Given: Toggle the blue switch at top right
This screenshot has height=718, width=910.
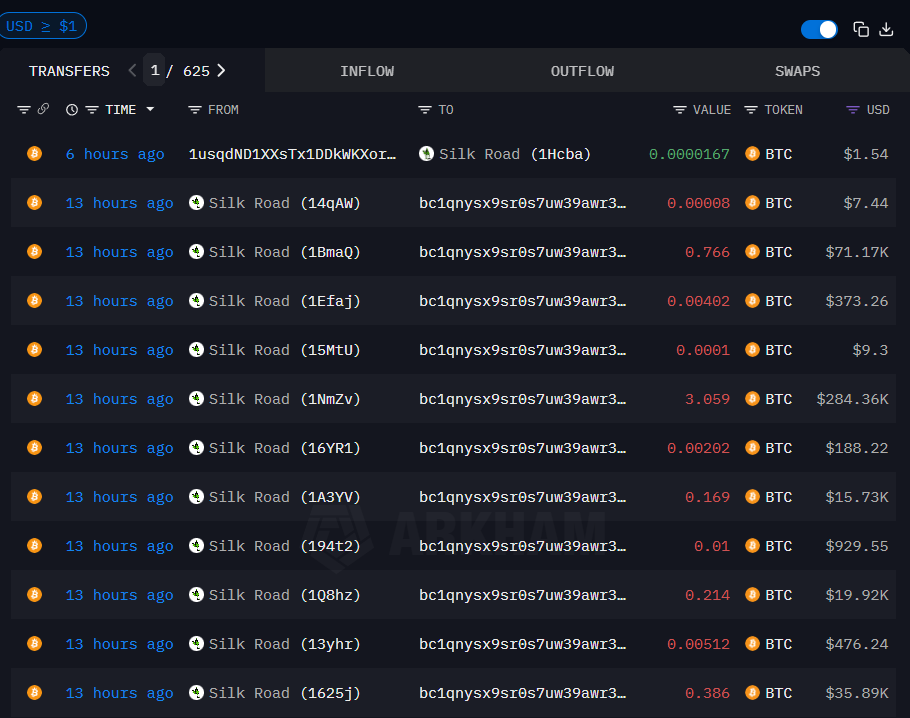Looking at the screenshot, I should click(x=819, y=29).
